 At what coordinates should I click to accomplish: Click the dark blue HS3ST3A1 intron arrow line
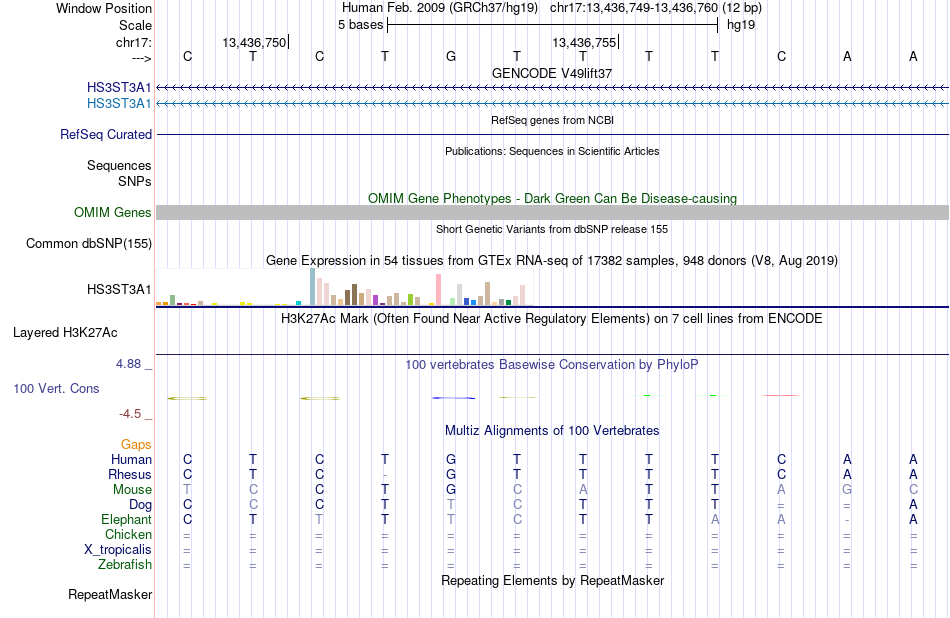pyautogui.click(x=553, y=88)
